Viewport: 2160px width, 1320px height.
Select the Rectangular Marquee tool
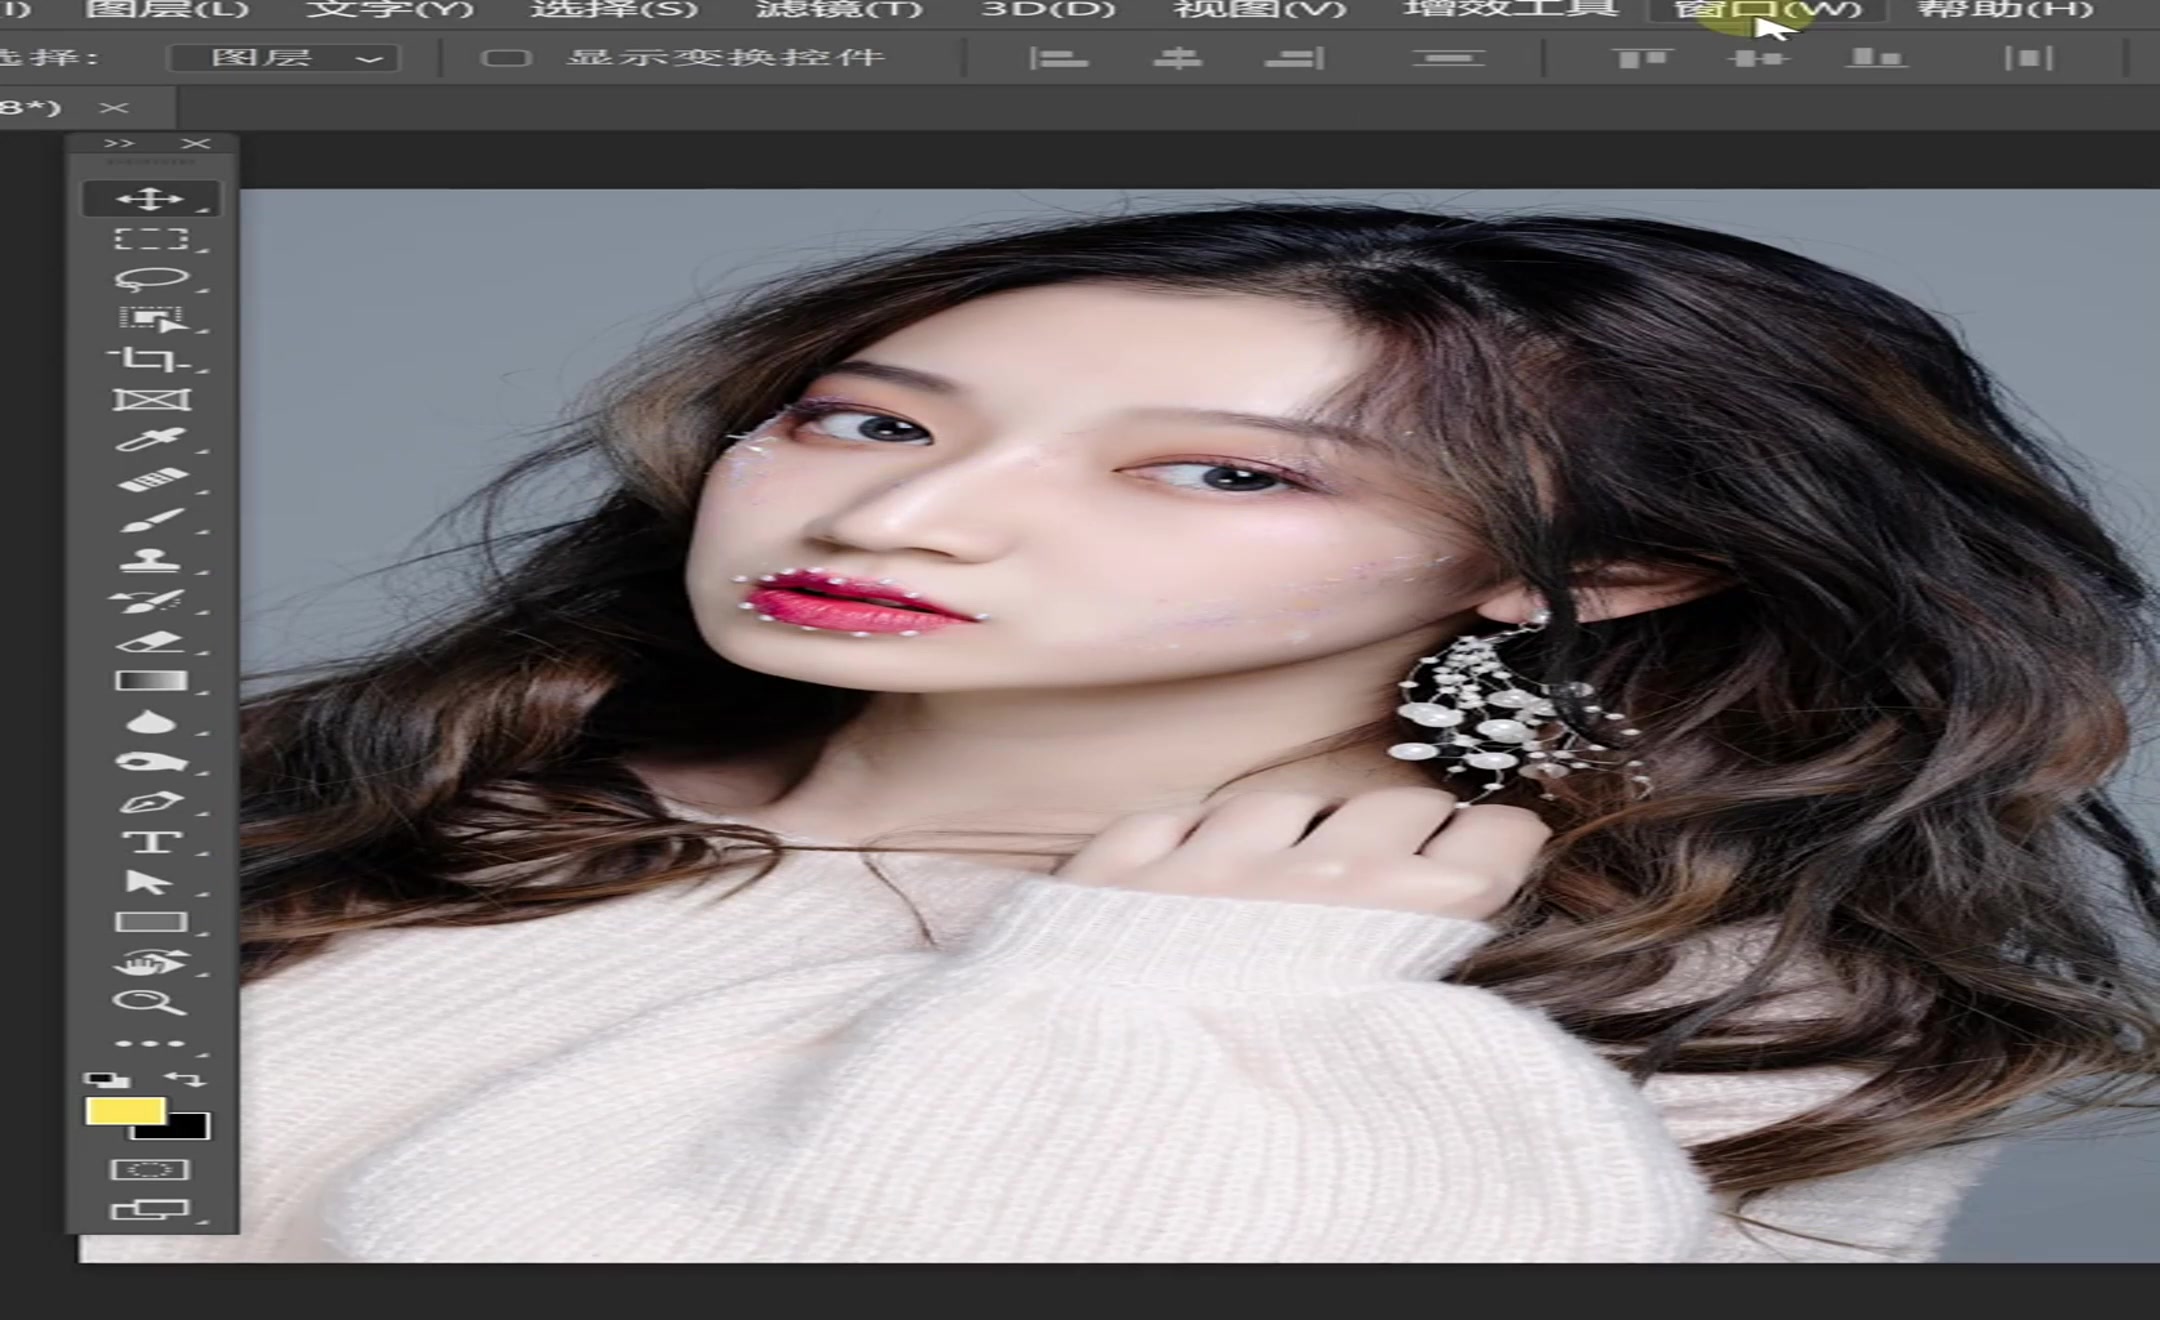coord(150,239)
